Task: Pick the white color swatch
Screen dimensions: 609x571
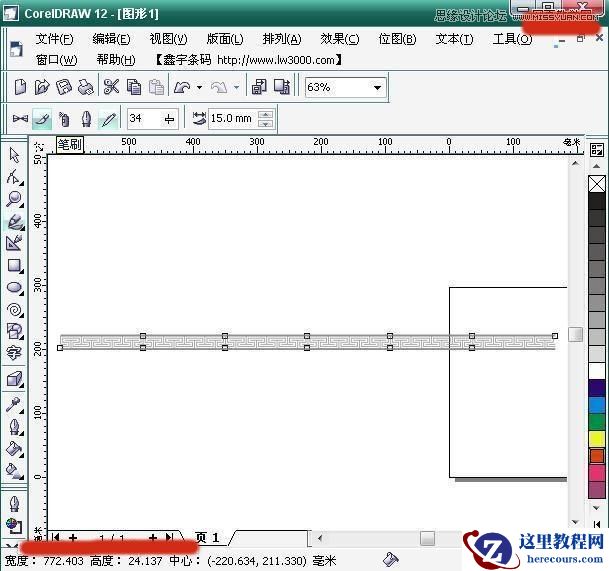Action: 597,371
